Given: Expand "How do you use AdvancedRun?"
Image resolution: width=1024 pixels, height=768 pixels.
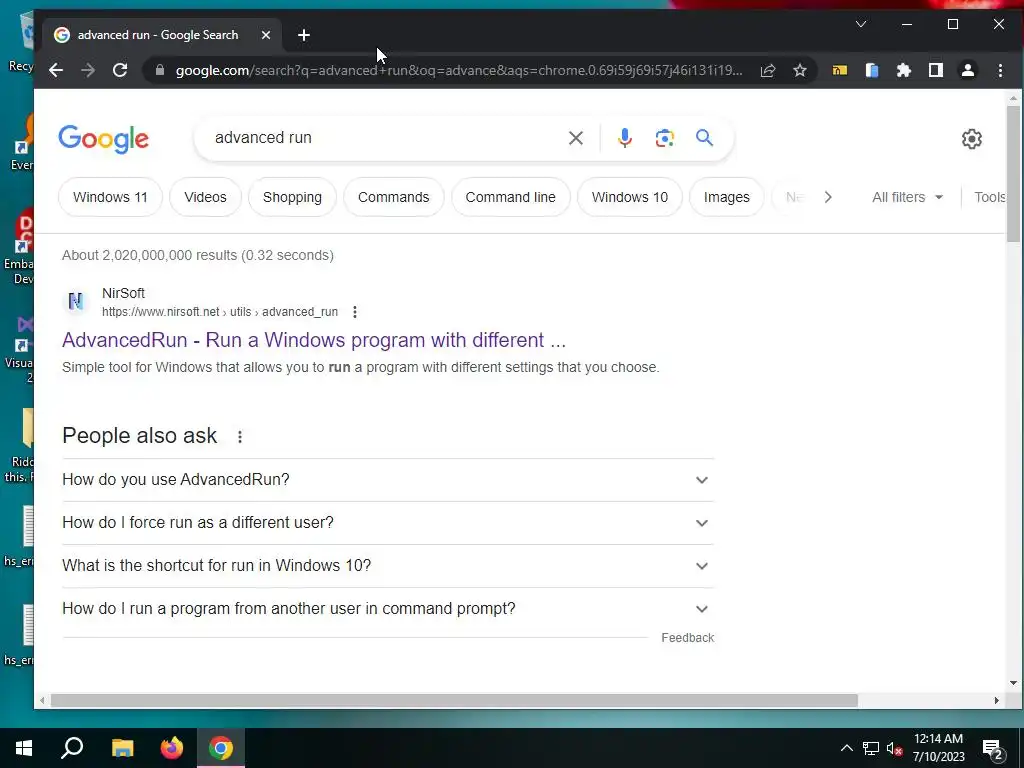Looking at the screenshot, I should [388, 480].
